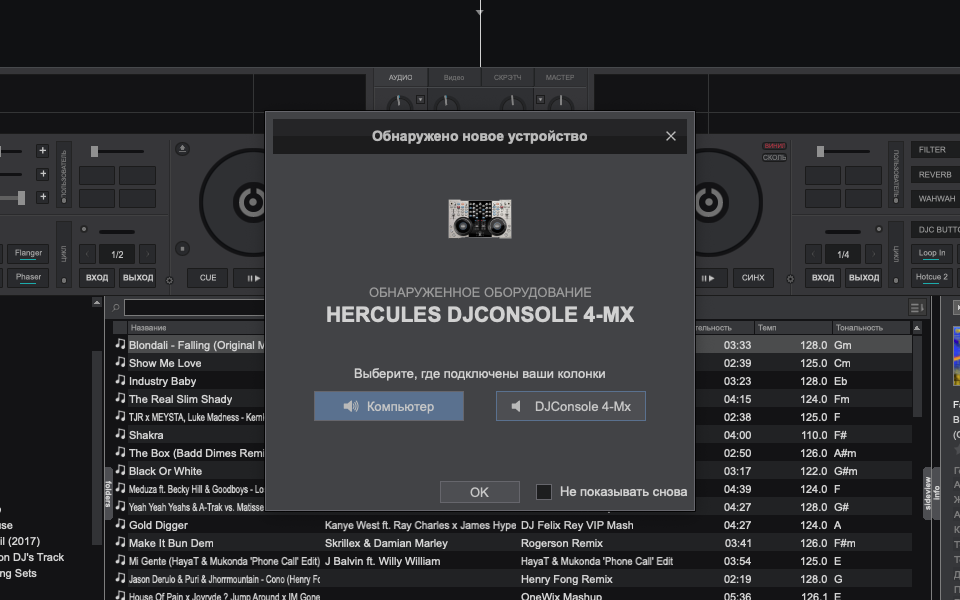
Task: Click the music note icon beside Gold Digger
Action: click(121, 524)
